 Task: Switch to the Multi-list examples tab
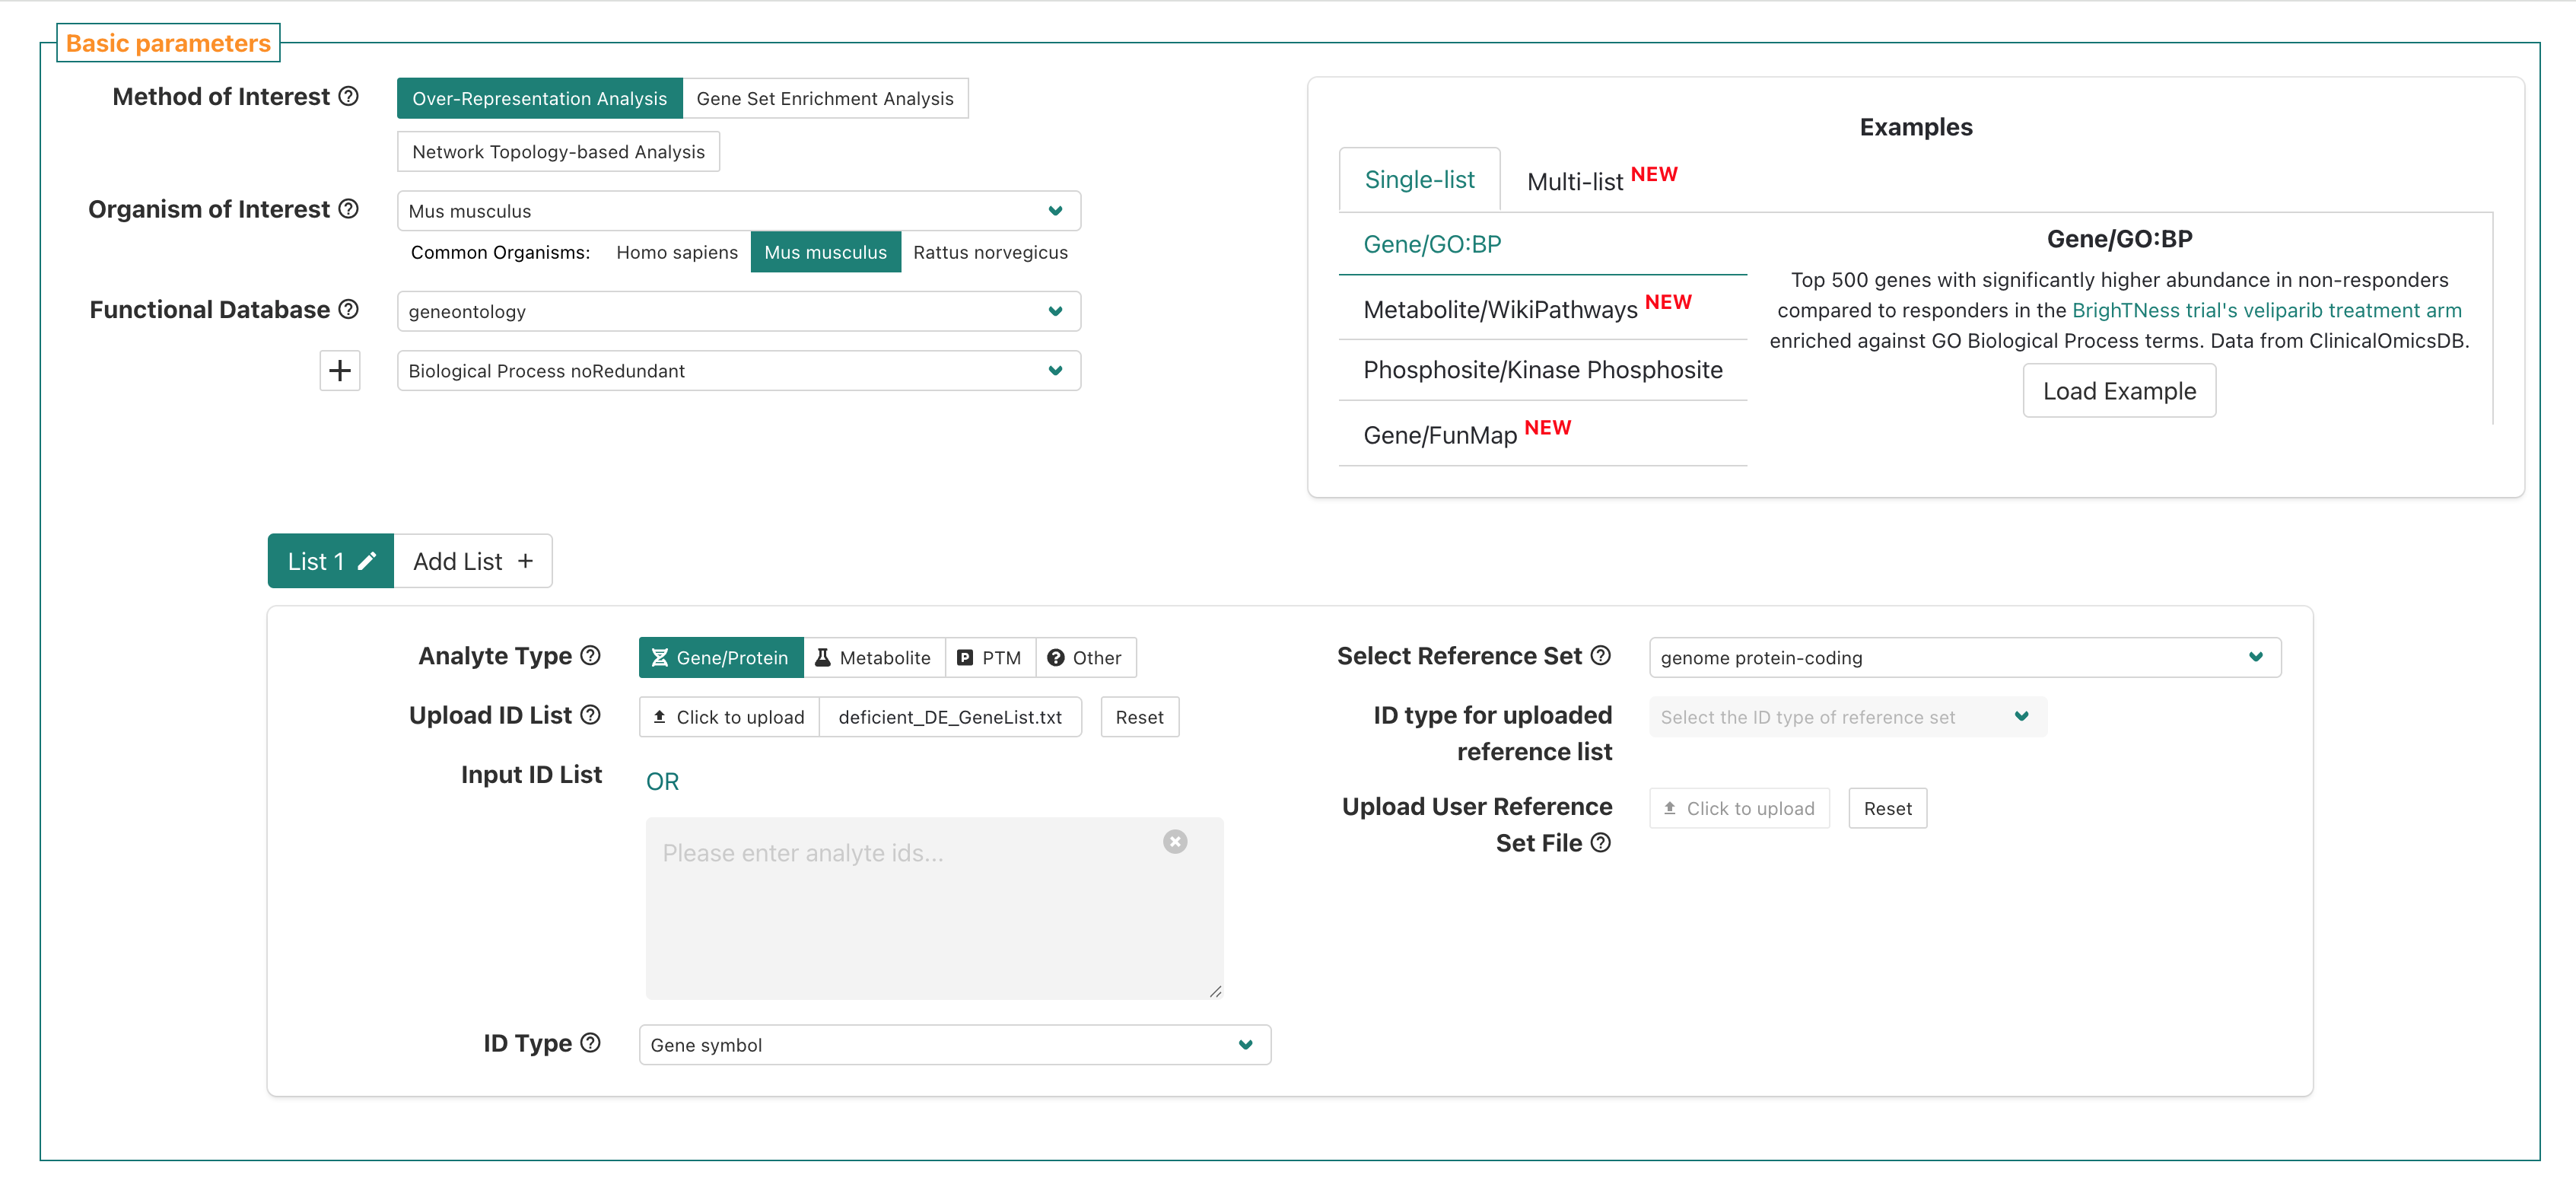[1600, 180]
